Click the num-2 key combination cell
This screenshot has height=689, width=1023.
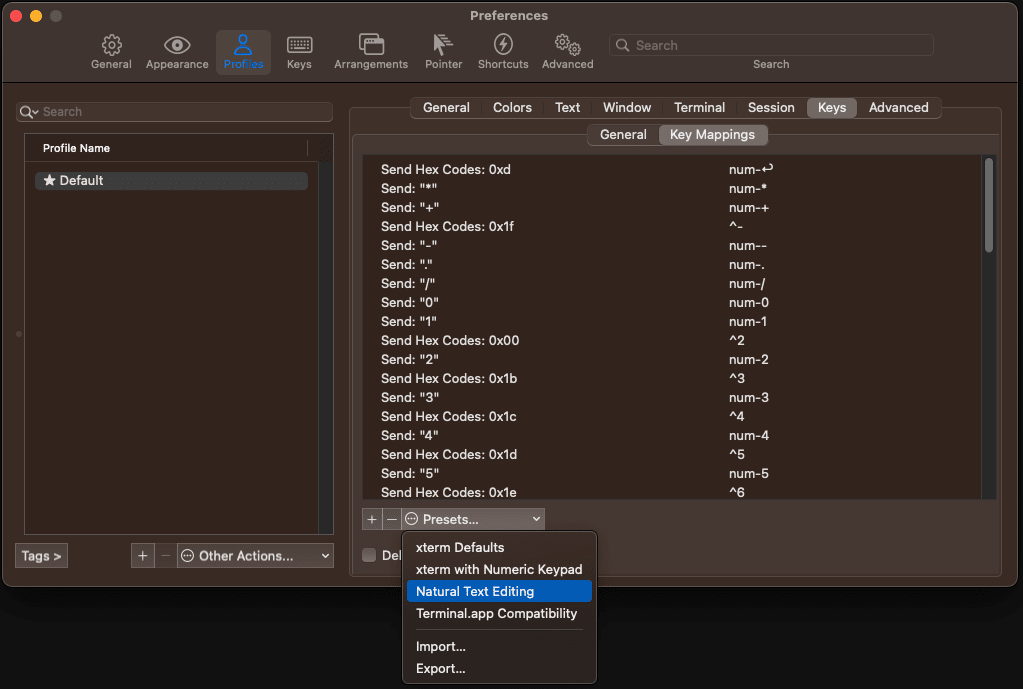(749, 360)
